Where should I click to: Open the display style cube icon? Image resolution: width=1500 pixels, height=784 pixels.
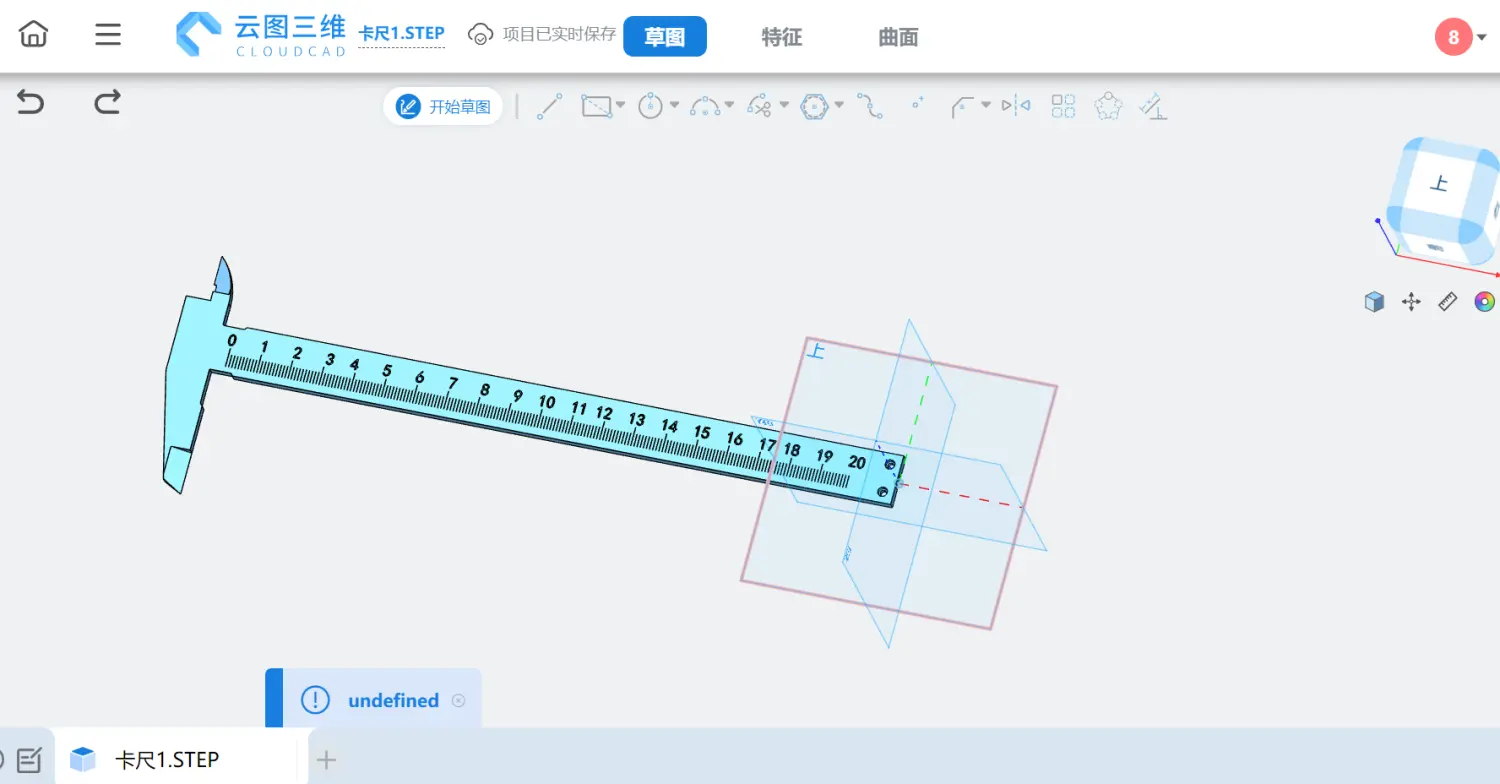pyautogui.click(x=1375, y=302)
